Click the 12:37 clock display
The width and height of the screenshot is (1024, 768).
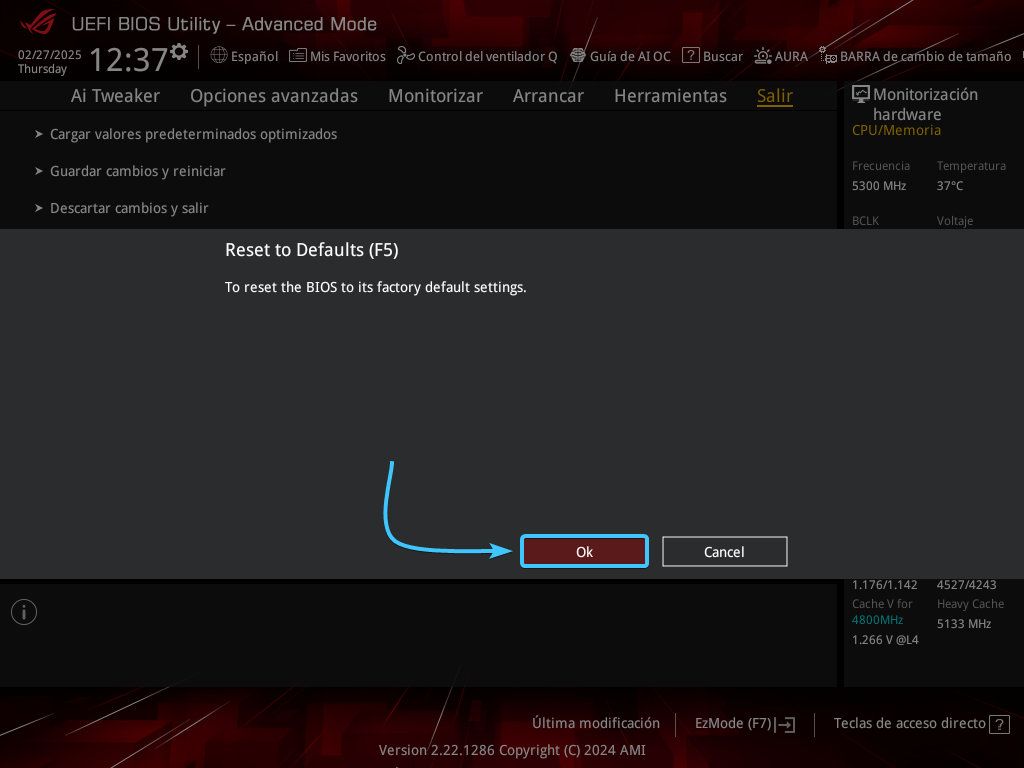coord(129,59)
